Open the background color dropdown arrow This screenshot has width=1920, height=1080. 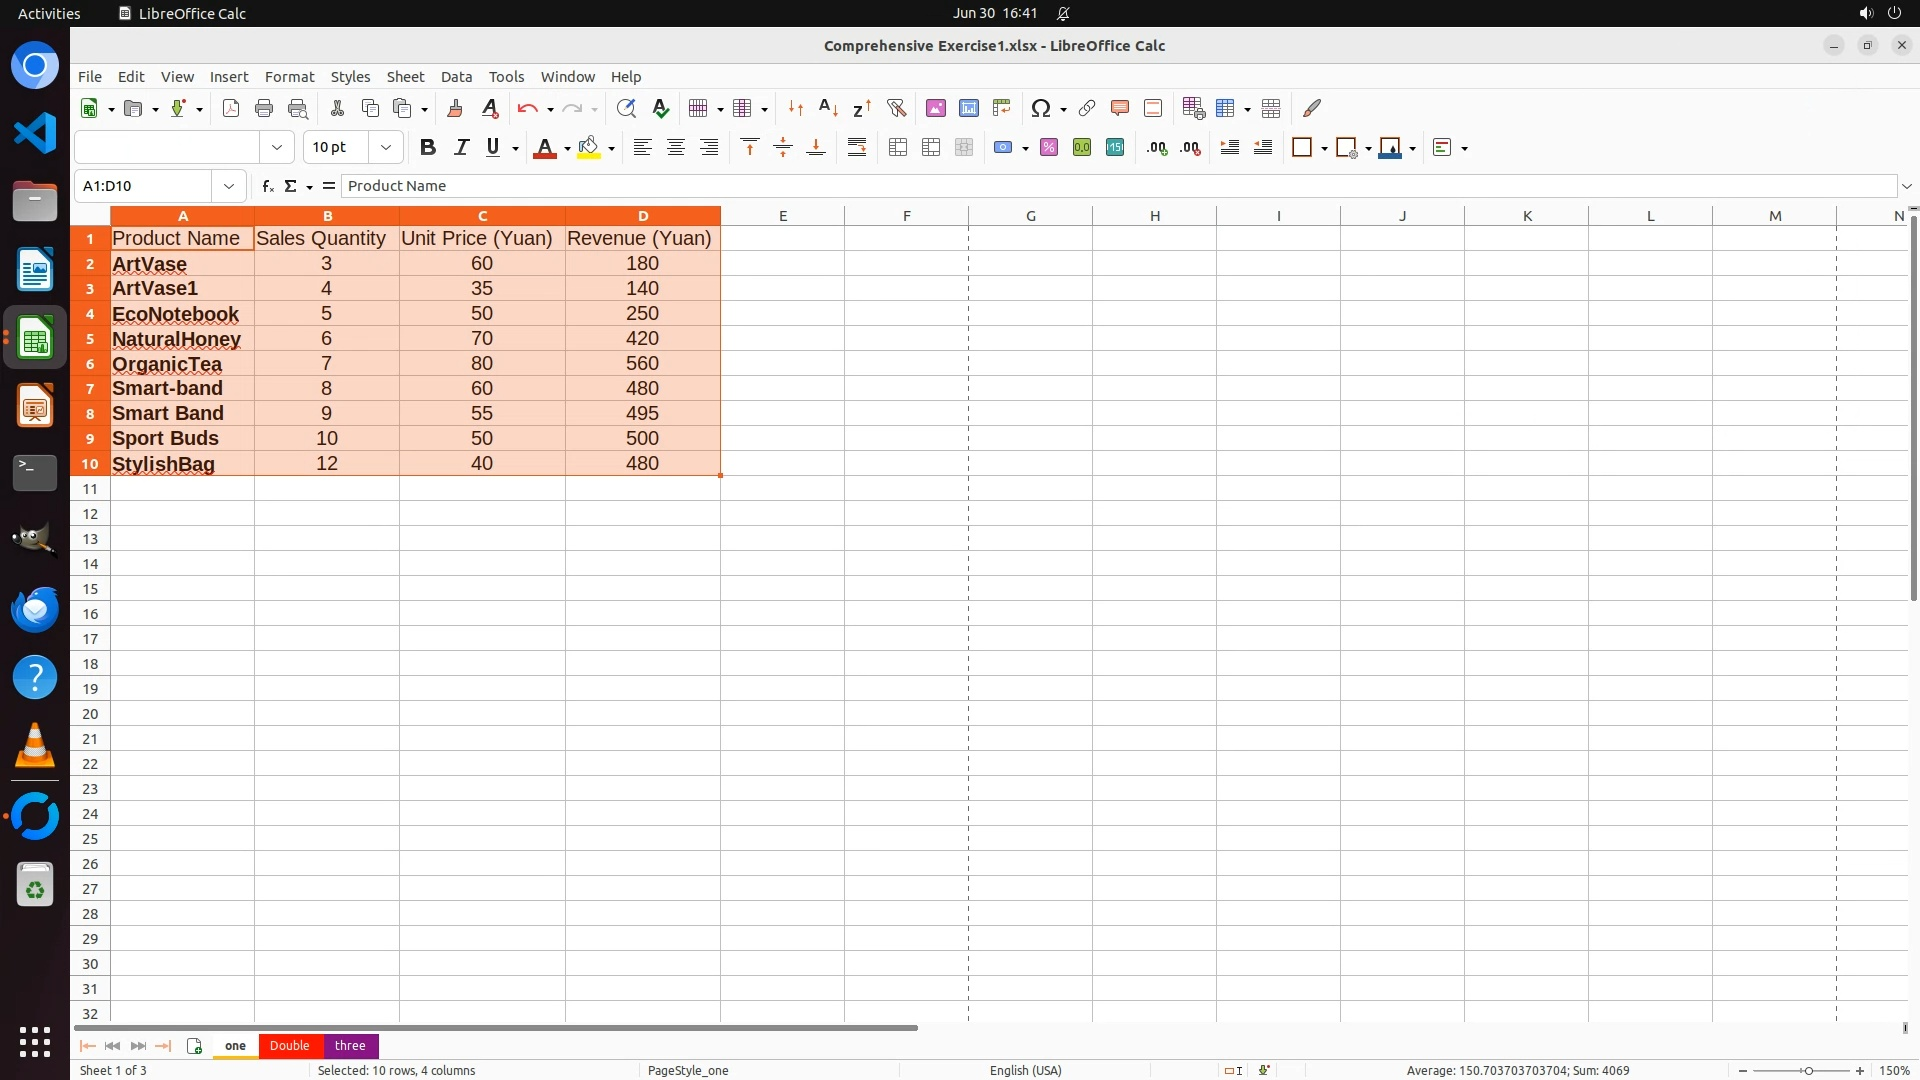[612, 149]
